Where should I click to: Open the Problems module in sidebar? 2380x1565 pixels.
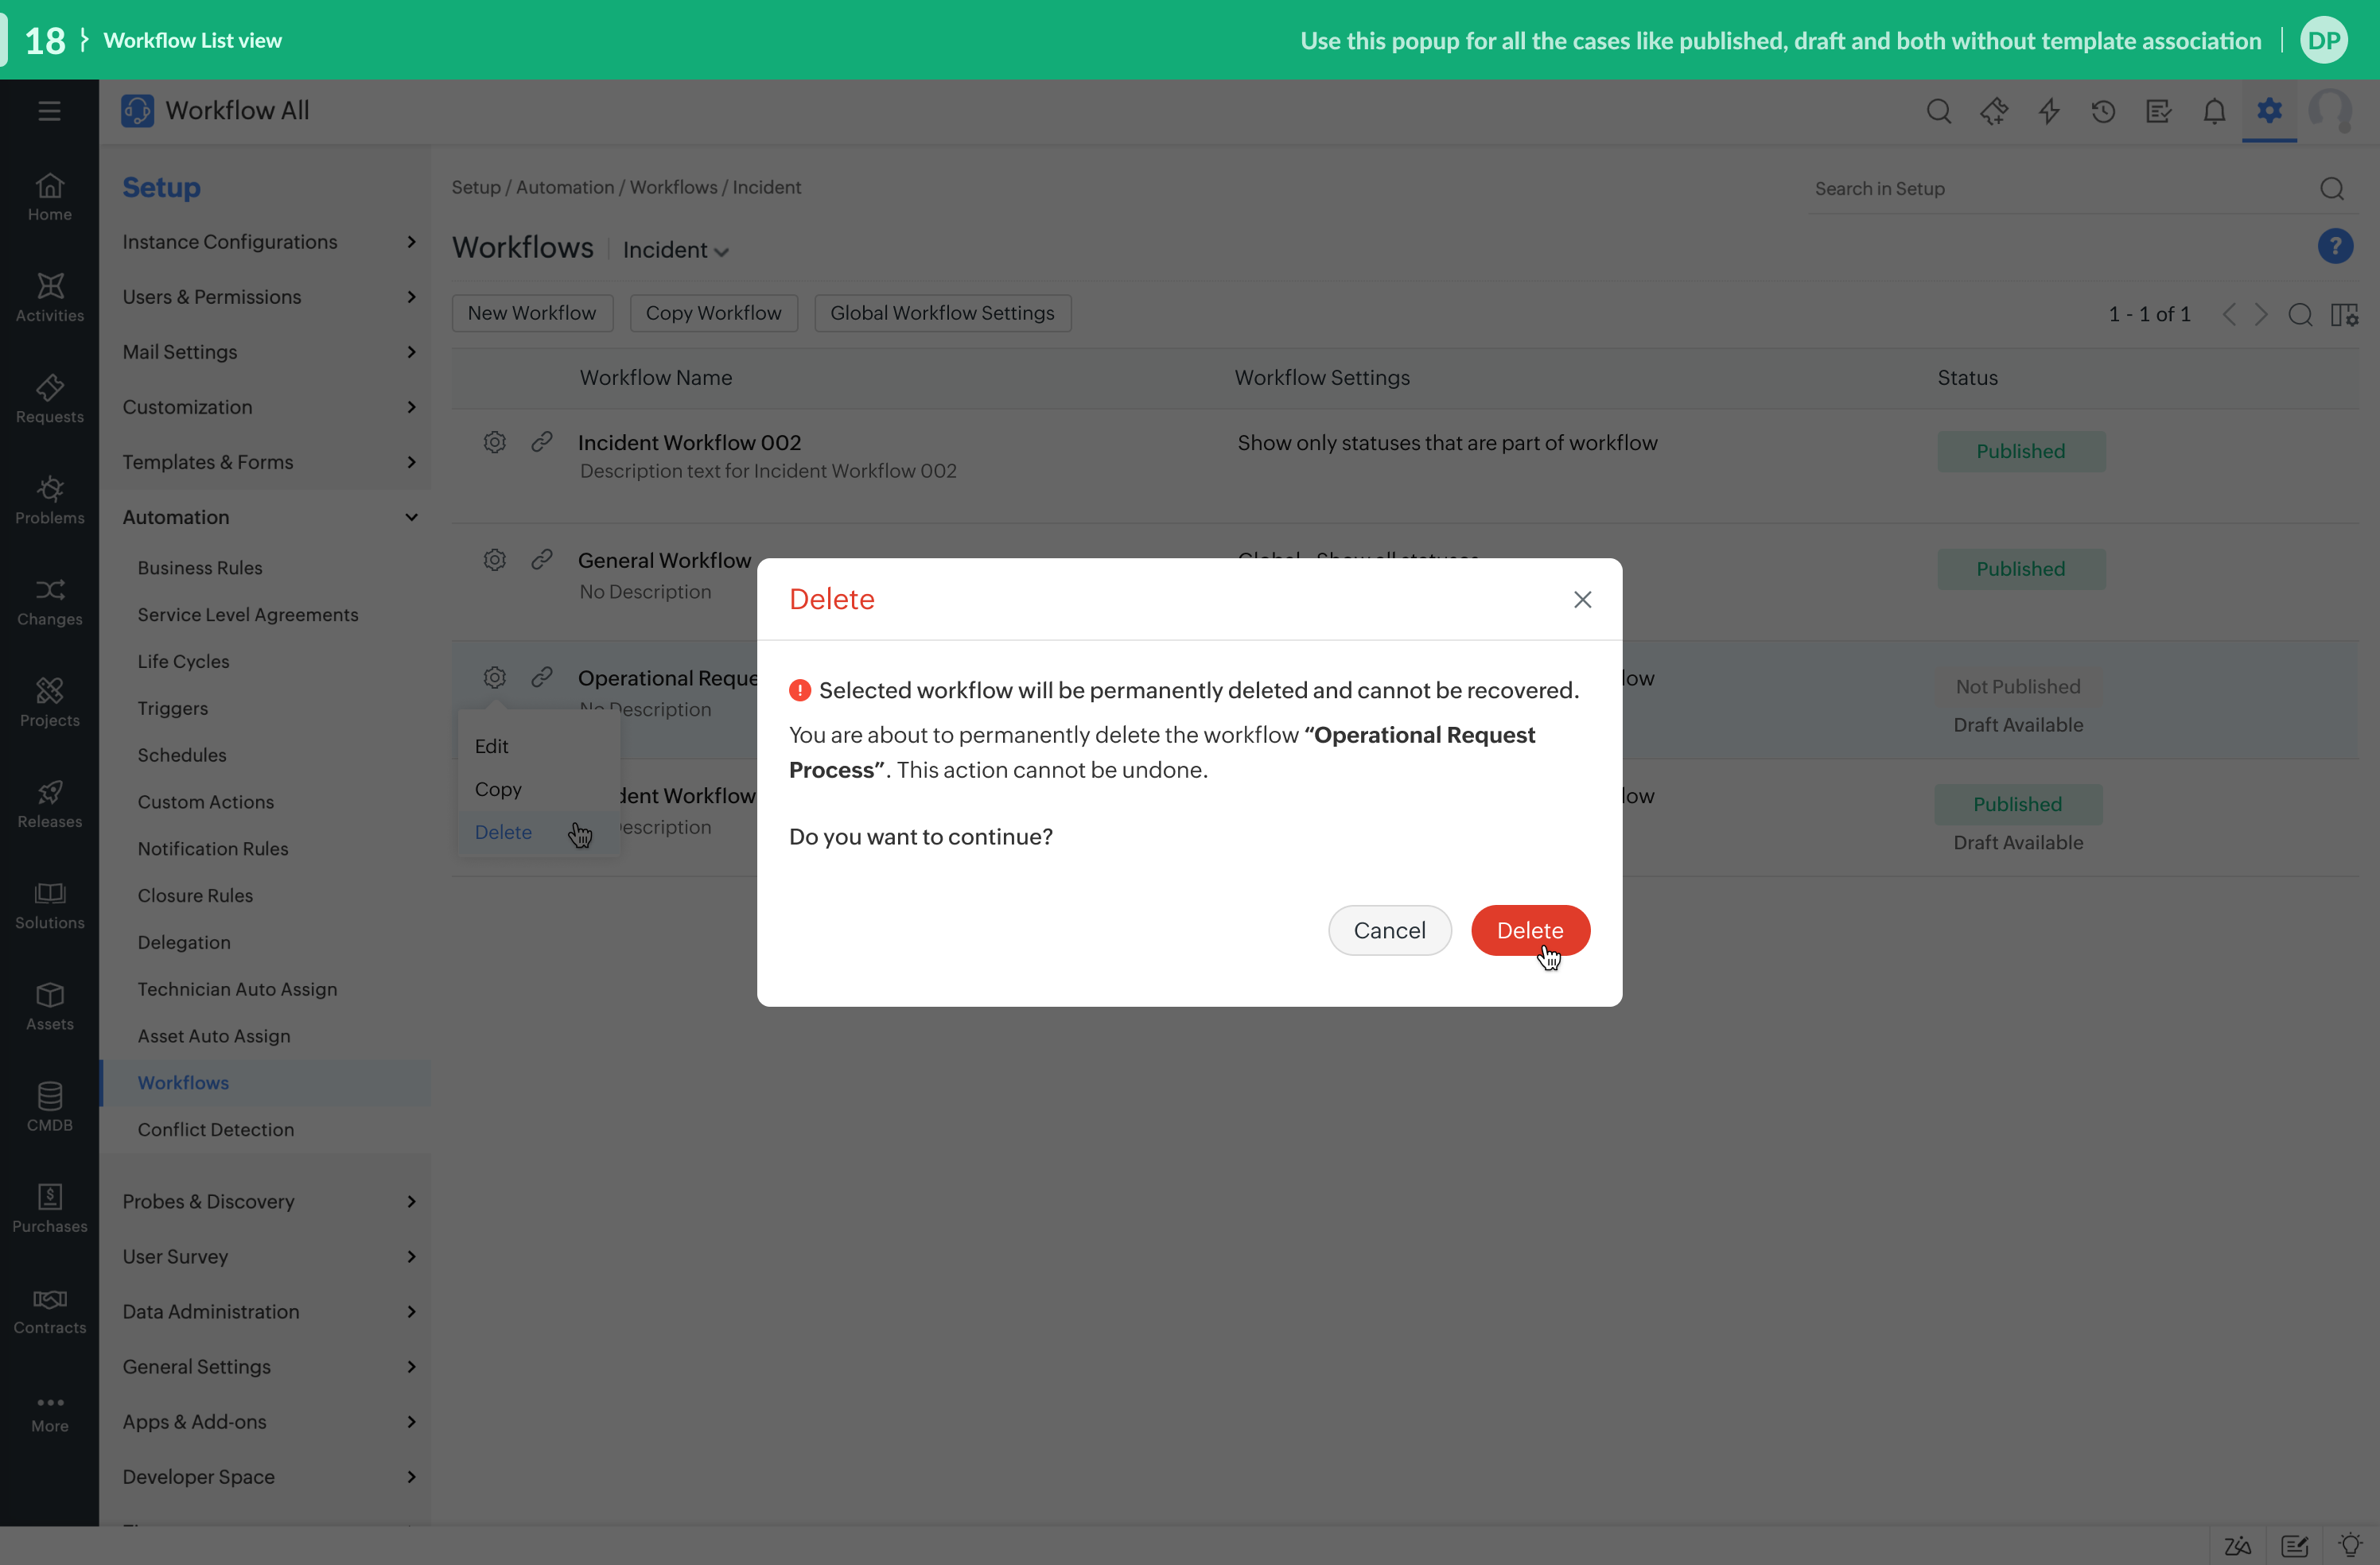(x=49, y=500)
